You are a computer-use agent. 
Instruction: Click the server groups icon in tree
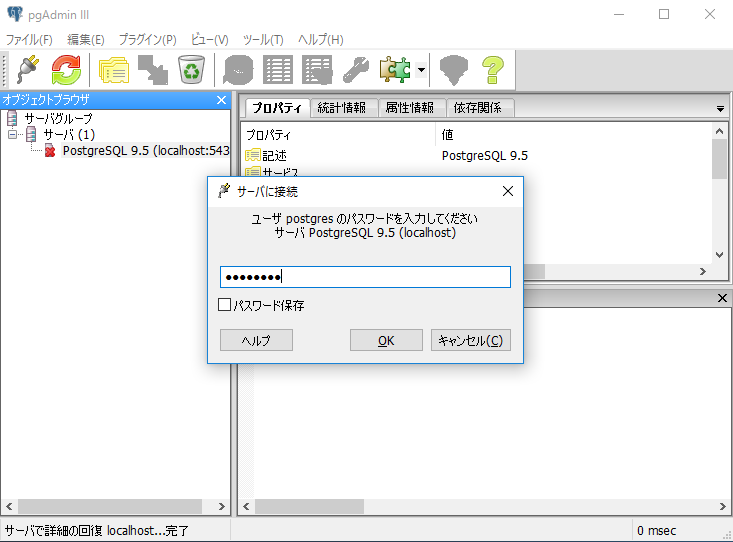(12, 118)
